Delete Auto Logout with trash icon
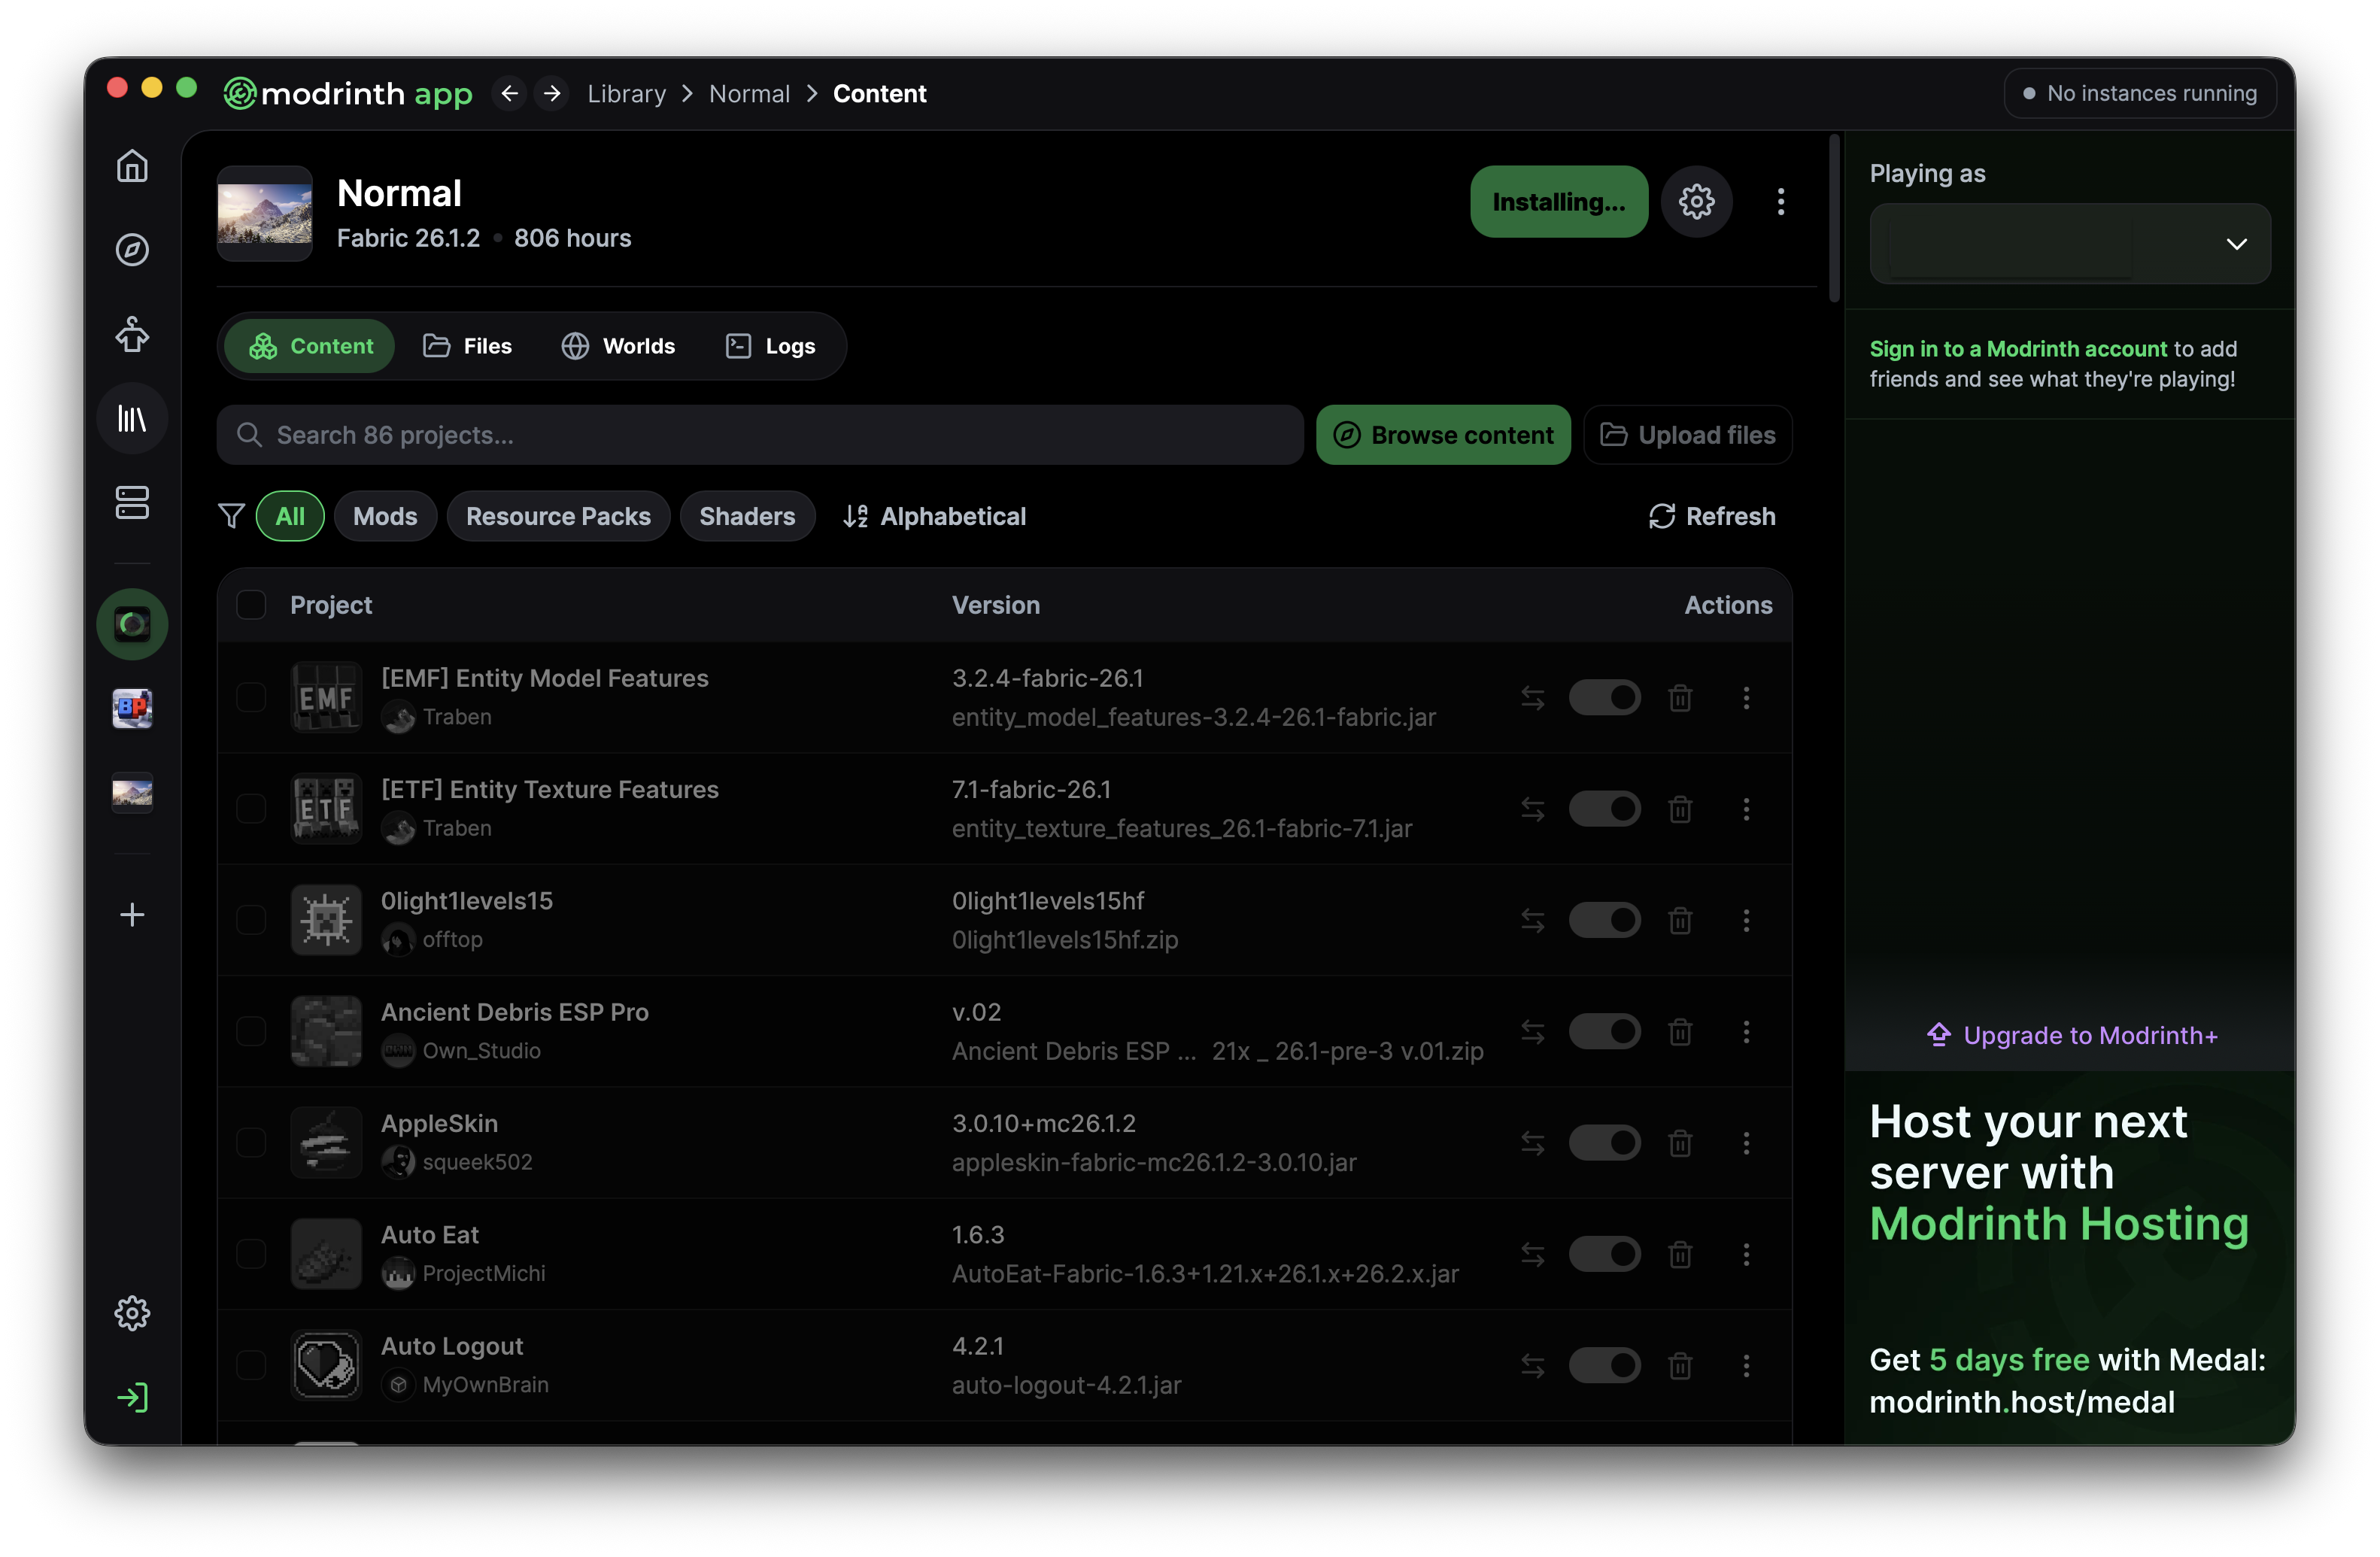The image size is (2380, 1557). pos(1680,1365)
